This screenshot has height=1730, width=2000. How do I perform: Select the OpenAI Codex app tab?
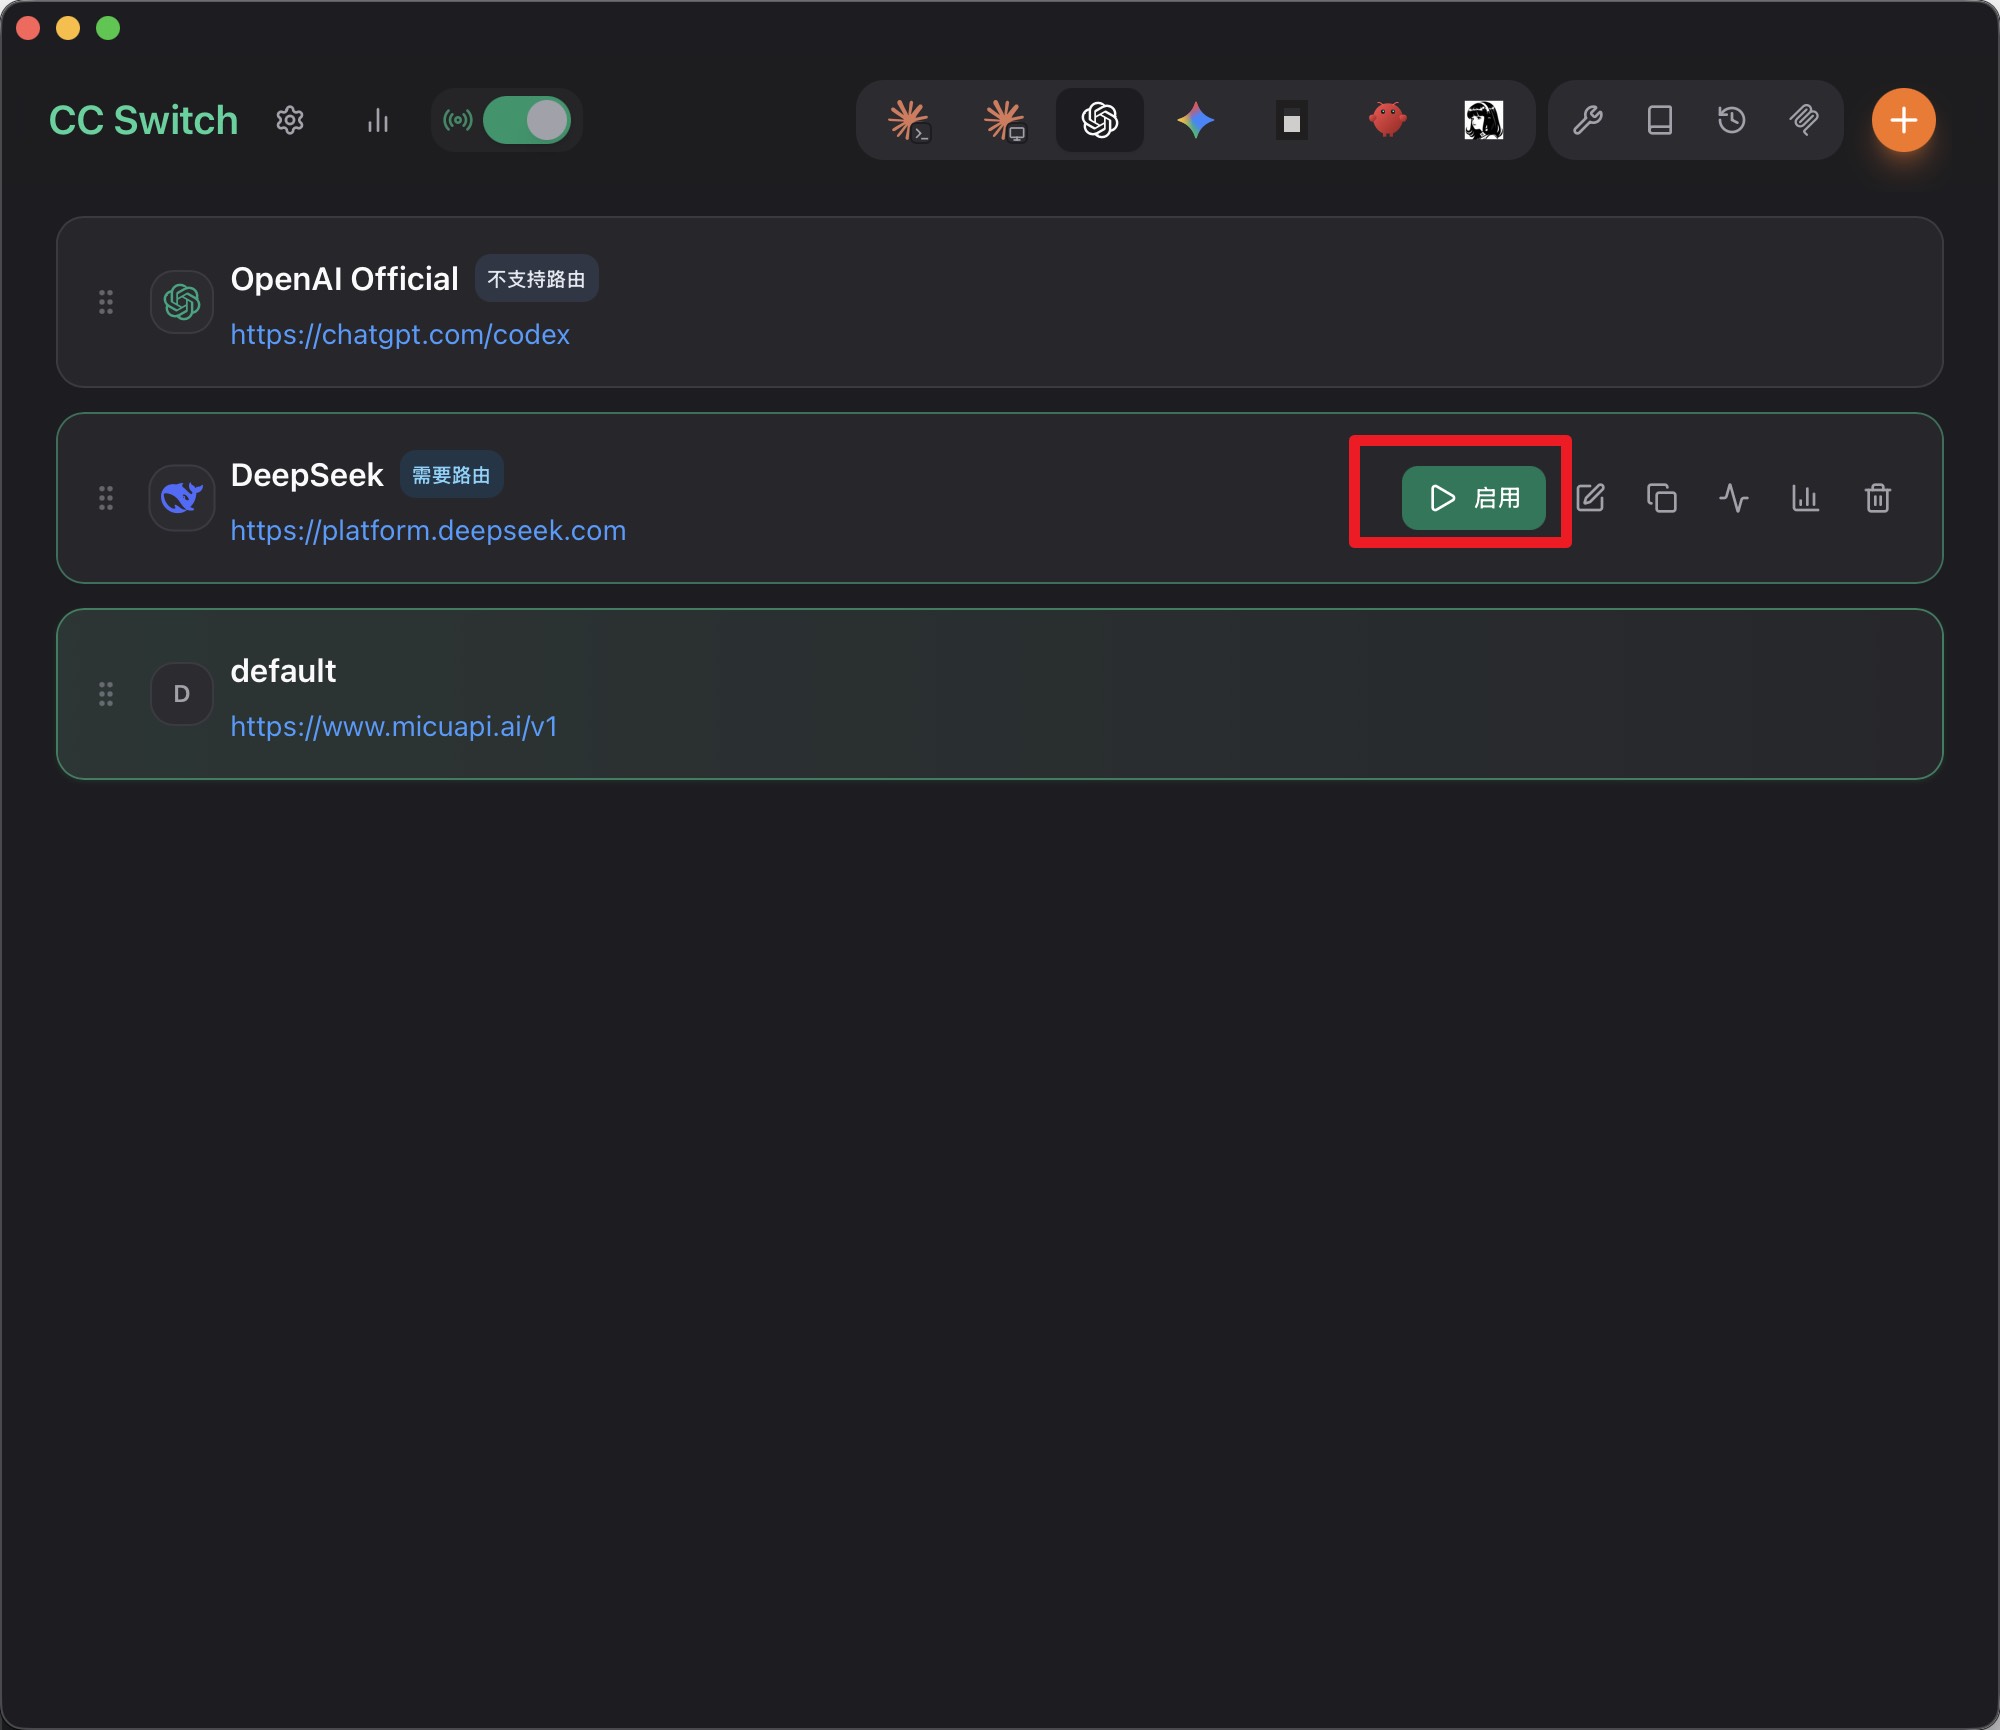(1100, 120)
